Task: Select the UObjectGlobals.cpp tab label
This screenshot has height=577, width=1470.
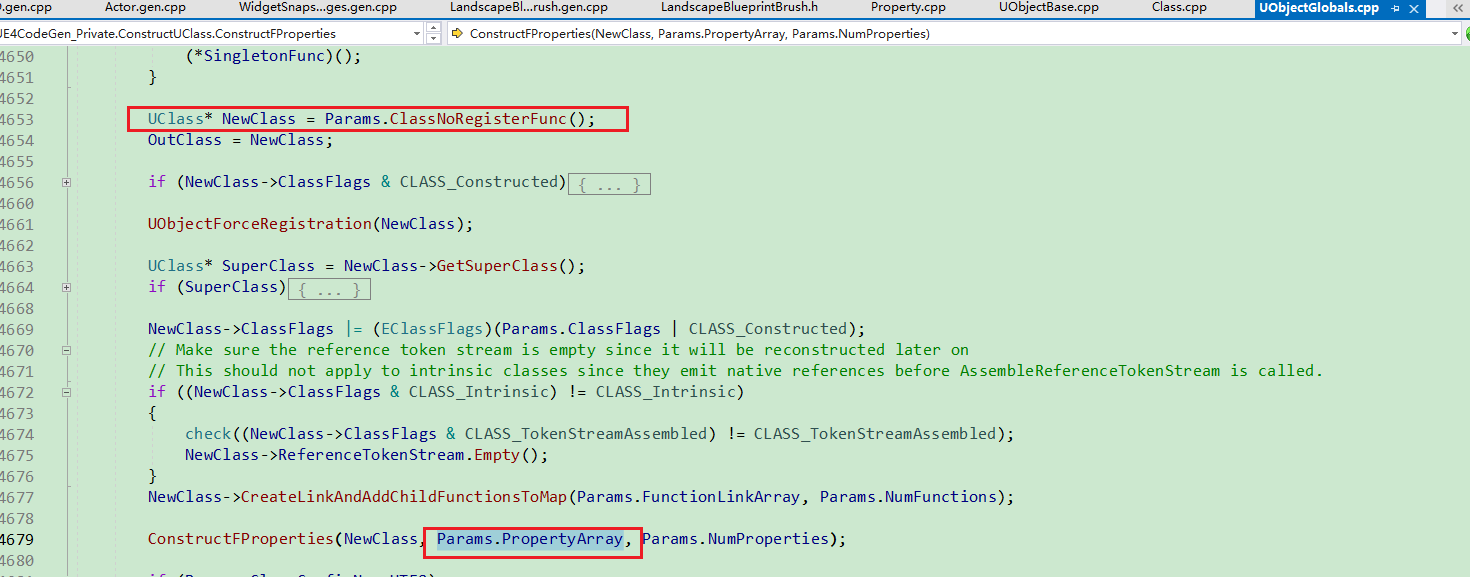Action: [1319, 7]
